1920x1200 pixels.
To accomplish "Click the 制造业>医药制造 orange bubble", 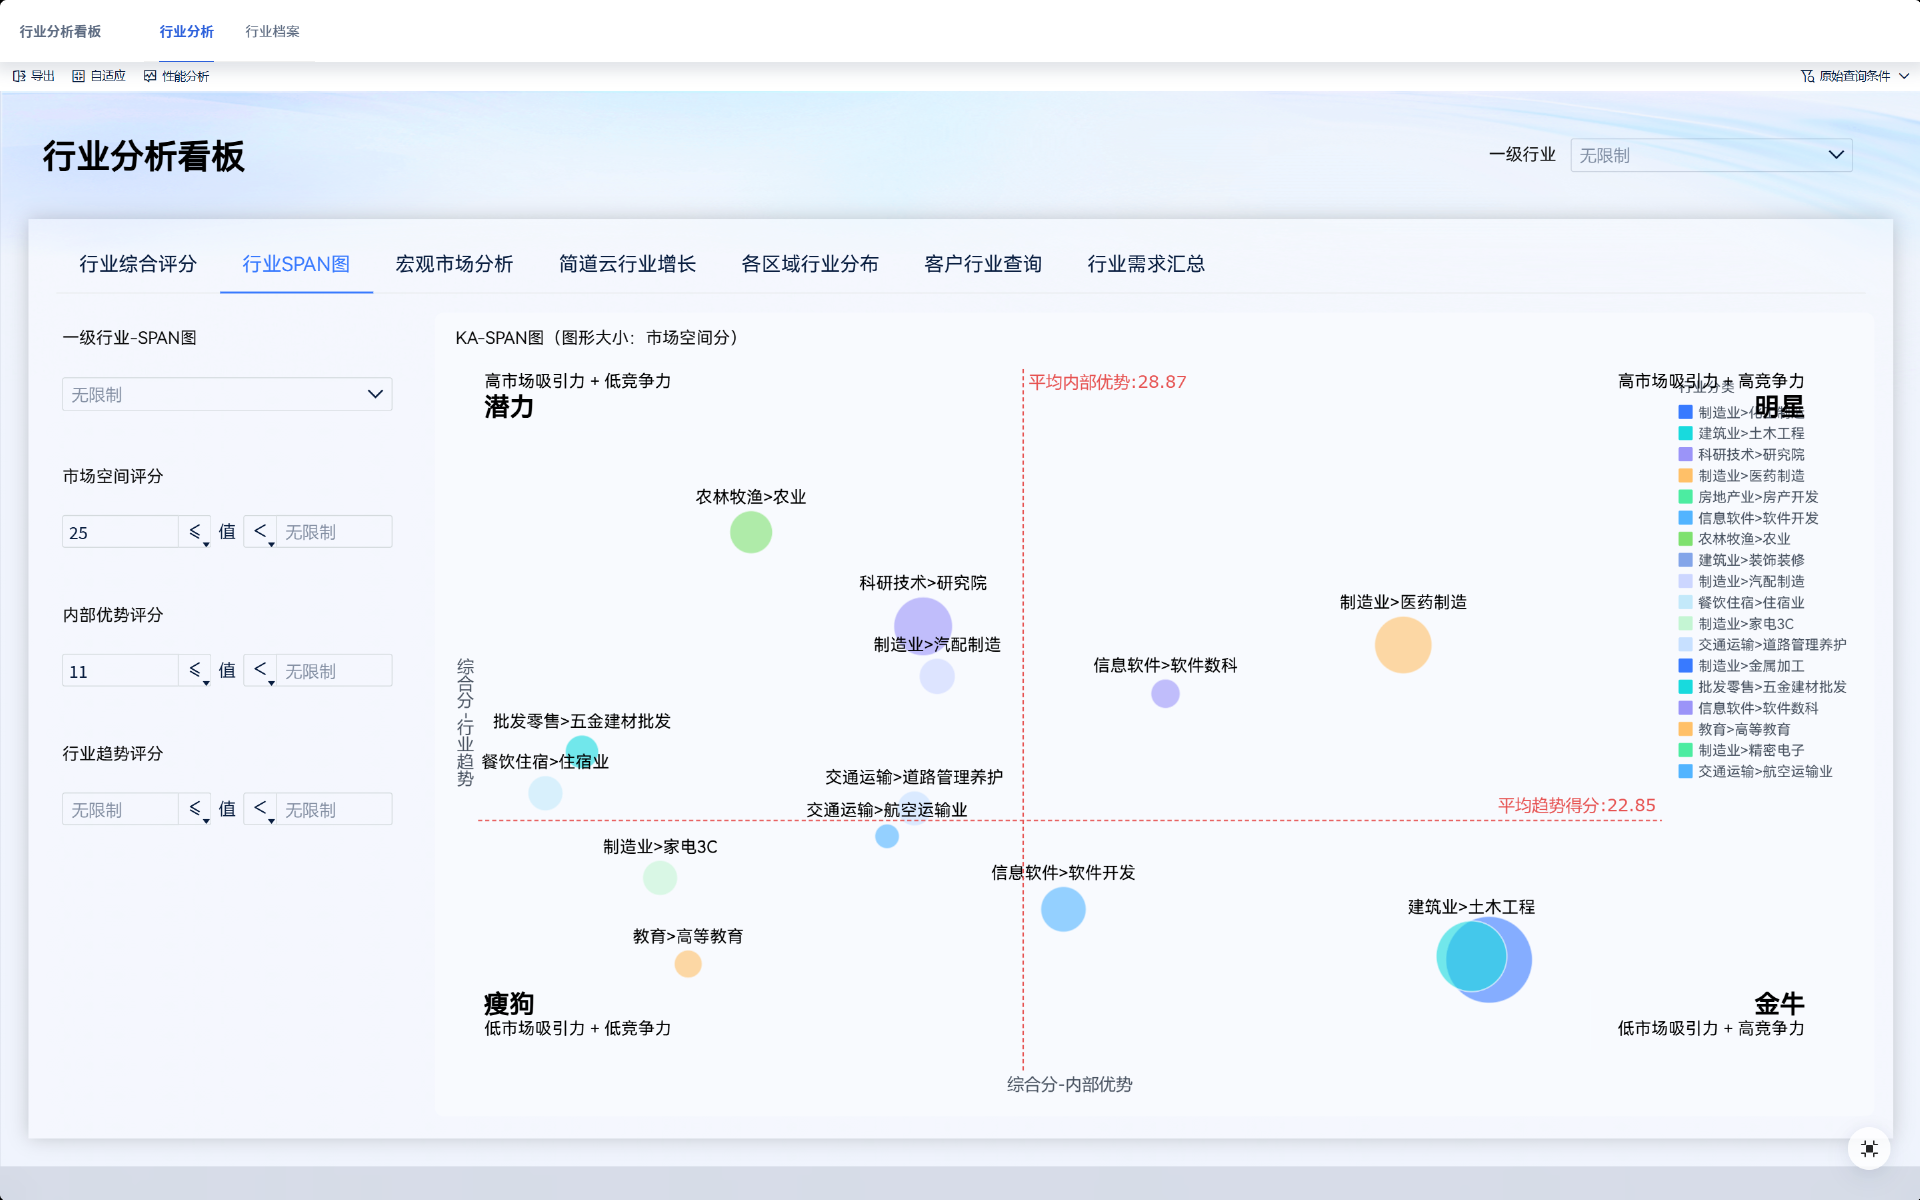I will click(1402, 645).
